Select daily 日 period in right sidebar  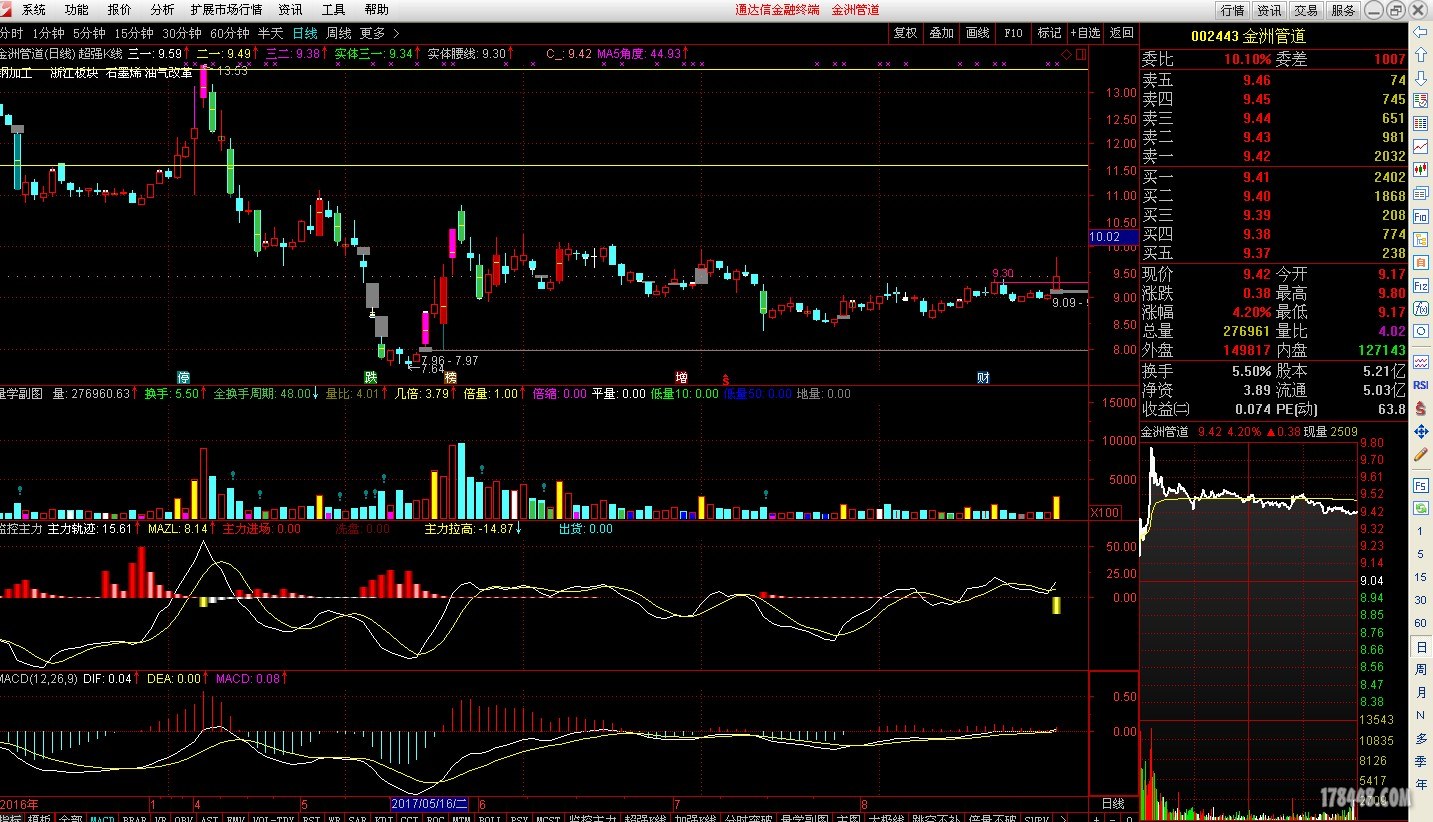tap(1420, 647)
